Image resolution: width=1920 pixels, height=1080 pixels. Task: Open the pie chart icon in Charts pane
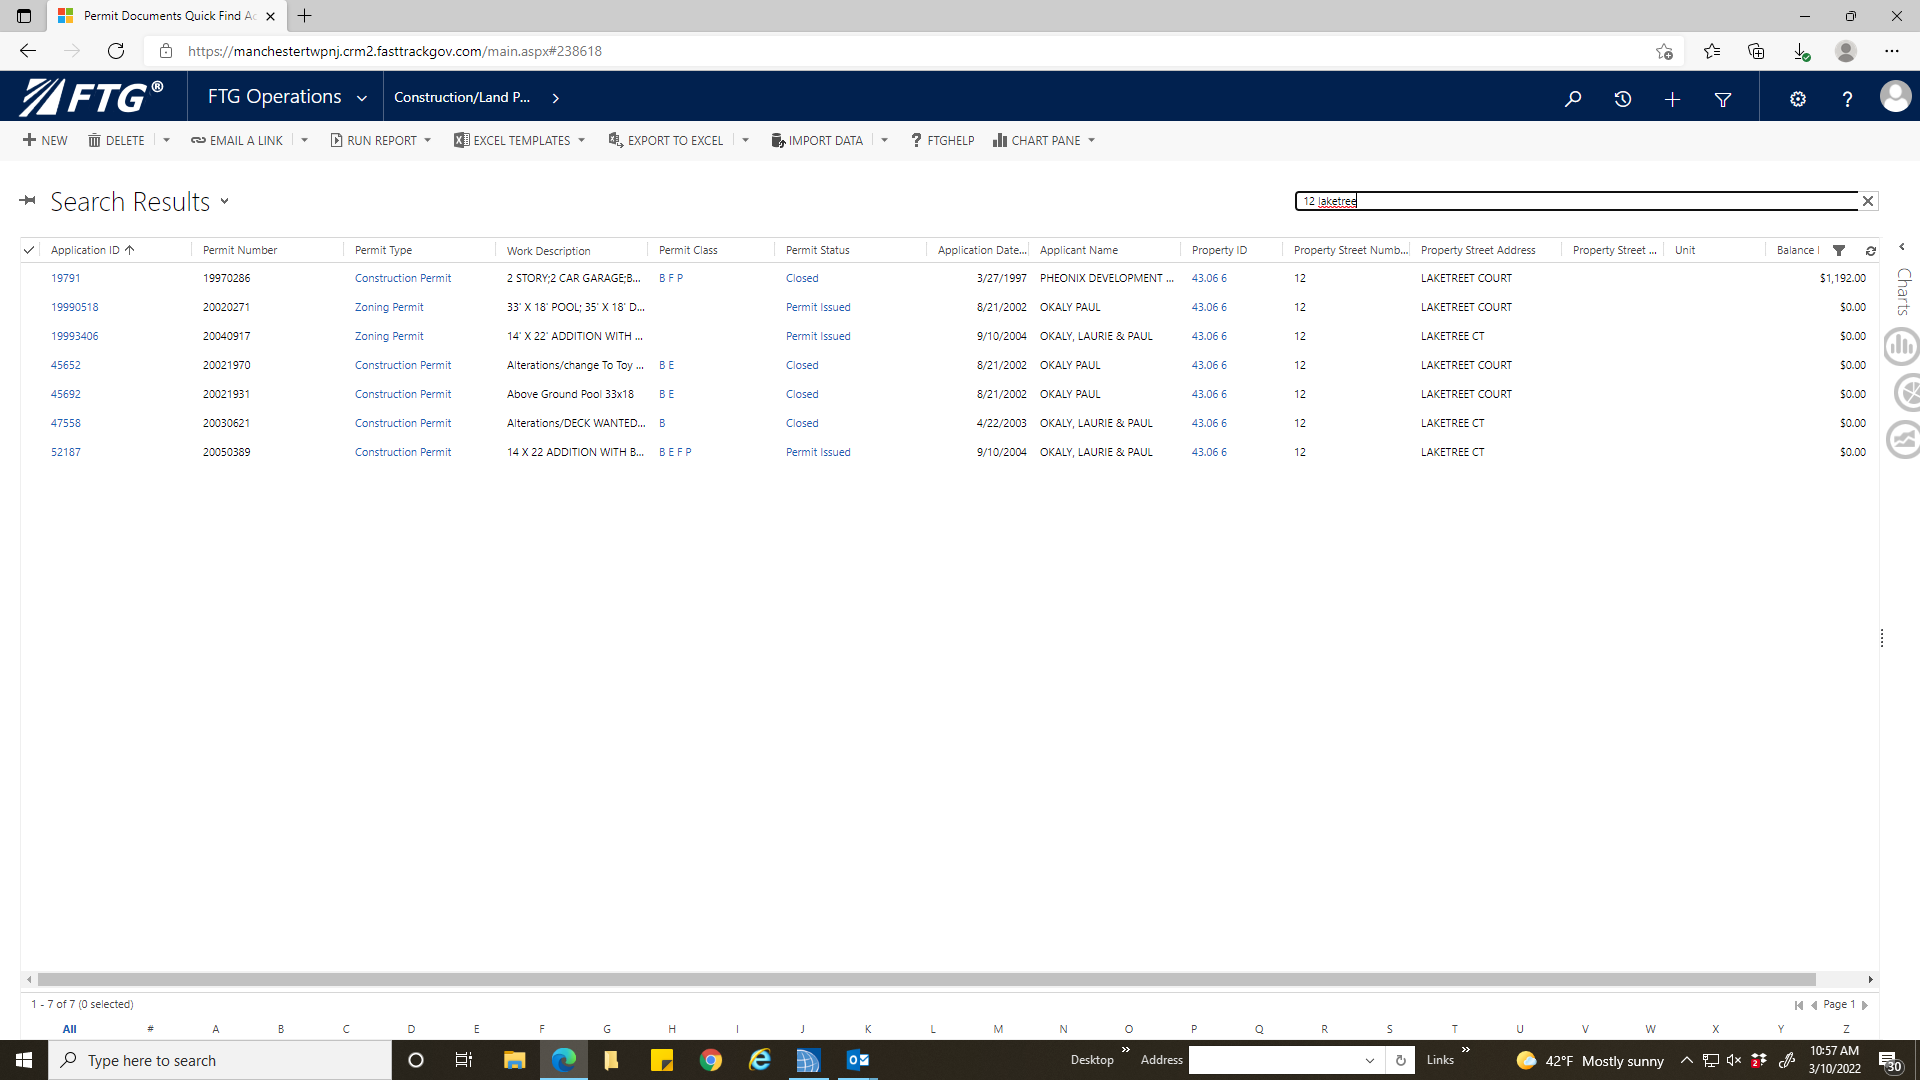click(1906, 393)
